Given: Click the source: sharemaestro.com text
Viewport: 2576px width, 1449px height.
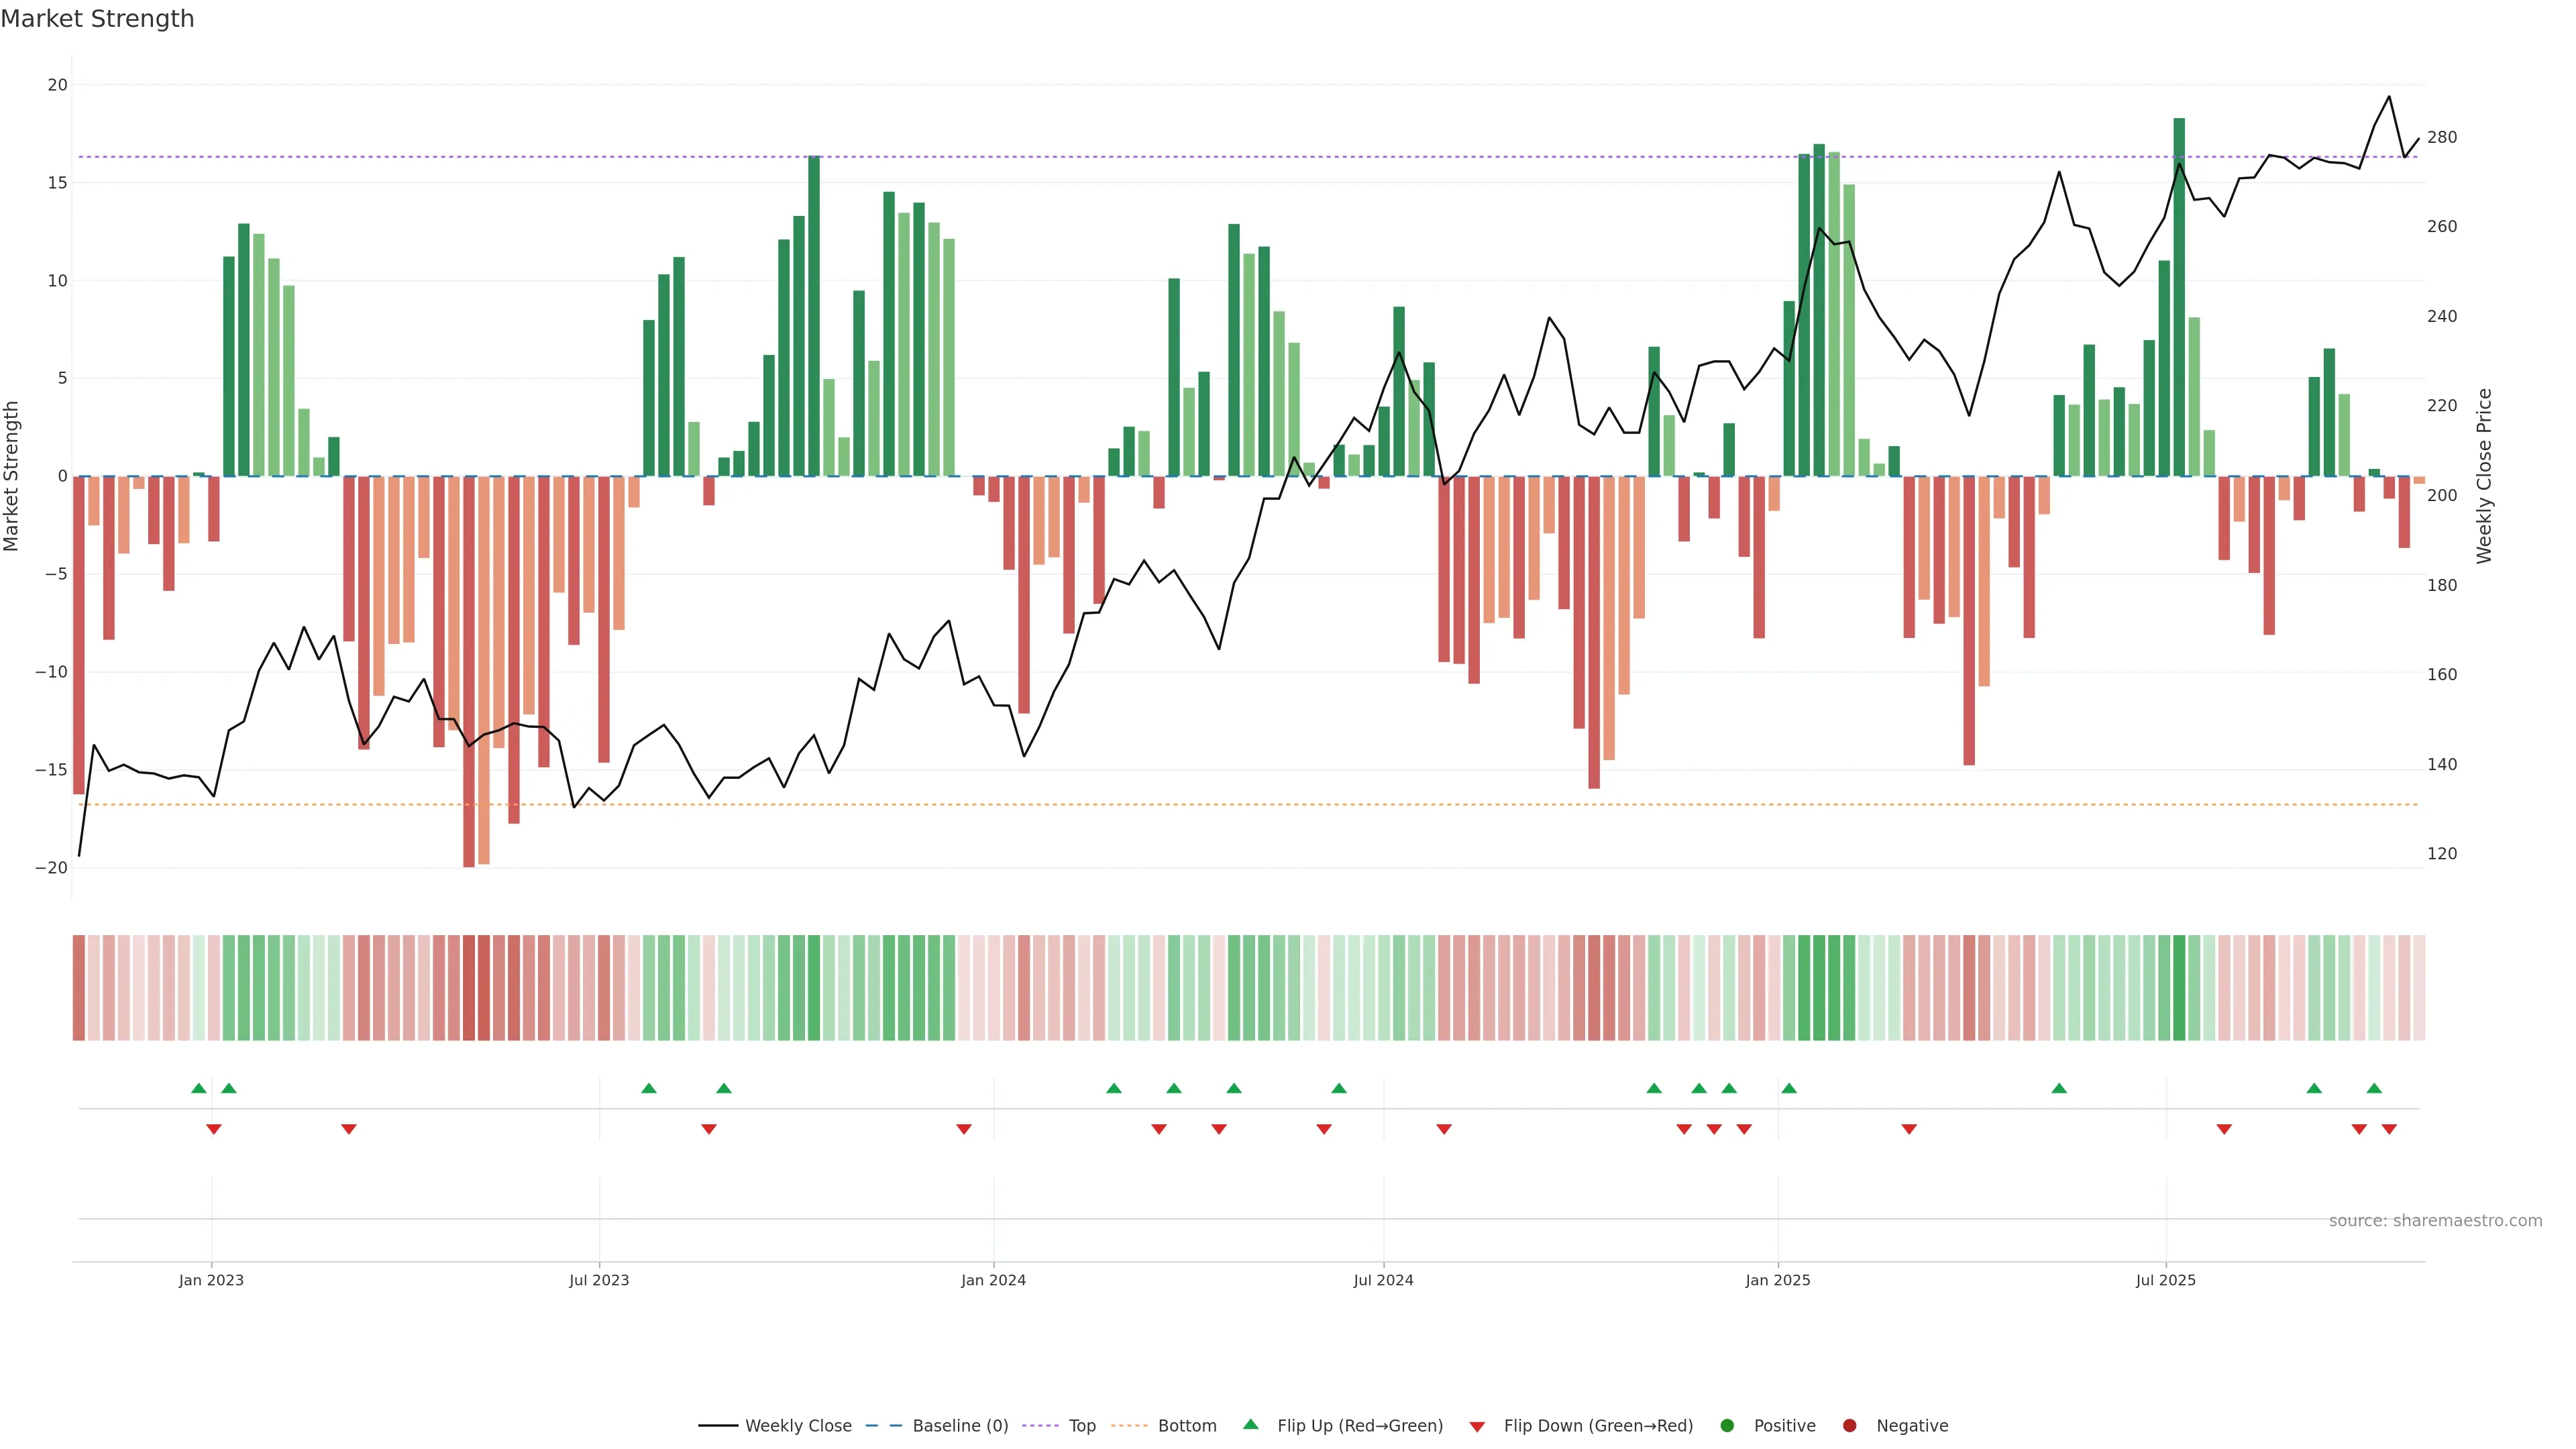Looking at the screenshot, I should (2435, 1220).
